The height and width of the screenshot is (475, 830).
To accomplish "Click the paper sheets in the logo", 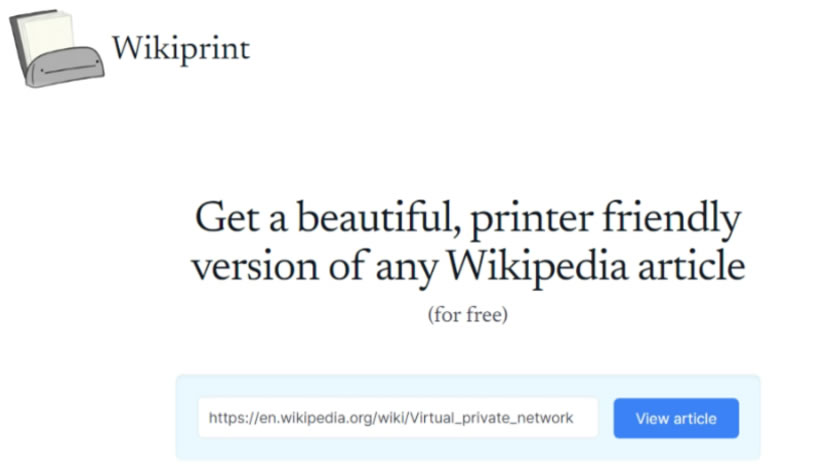I will [44, 32].
